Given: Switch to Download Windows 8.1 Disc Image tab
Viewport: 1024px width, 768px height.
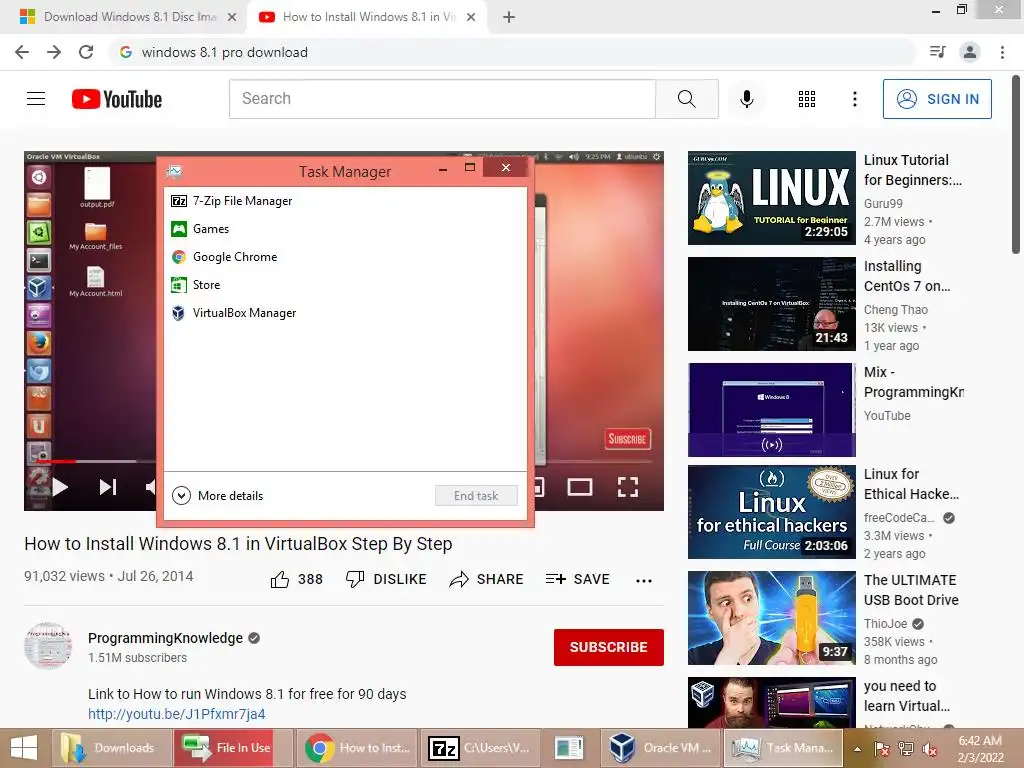Looking at the screenshot, I should coord(128,17).
